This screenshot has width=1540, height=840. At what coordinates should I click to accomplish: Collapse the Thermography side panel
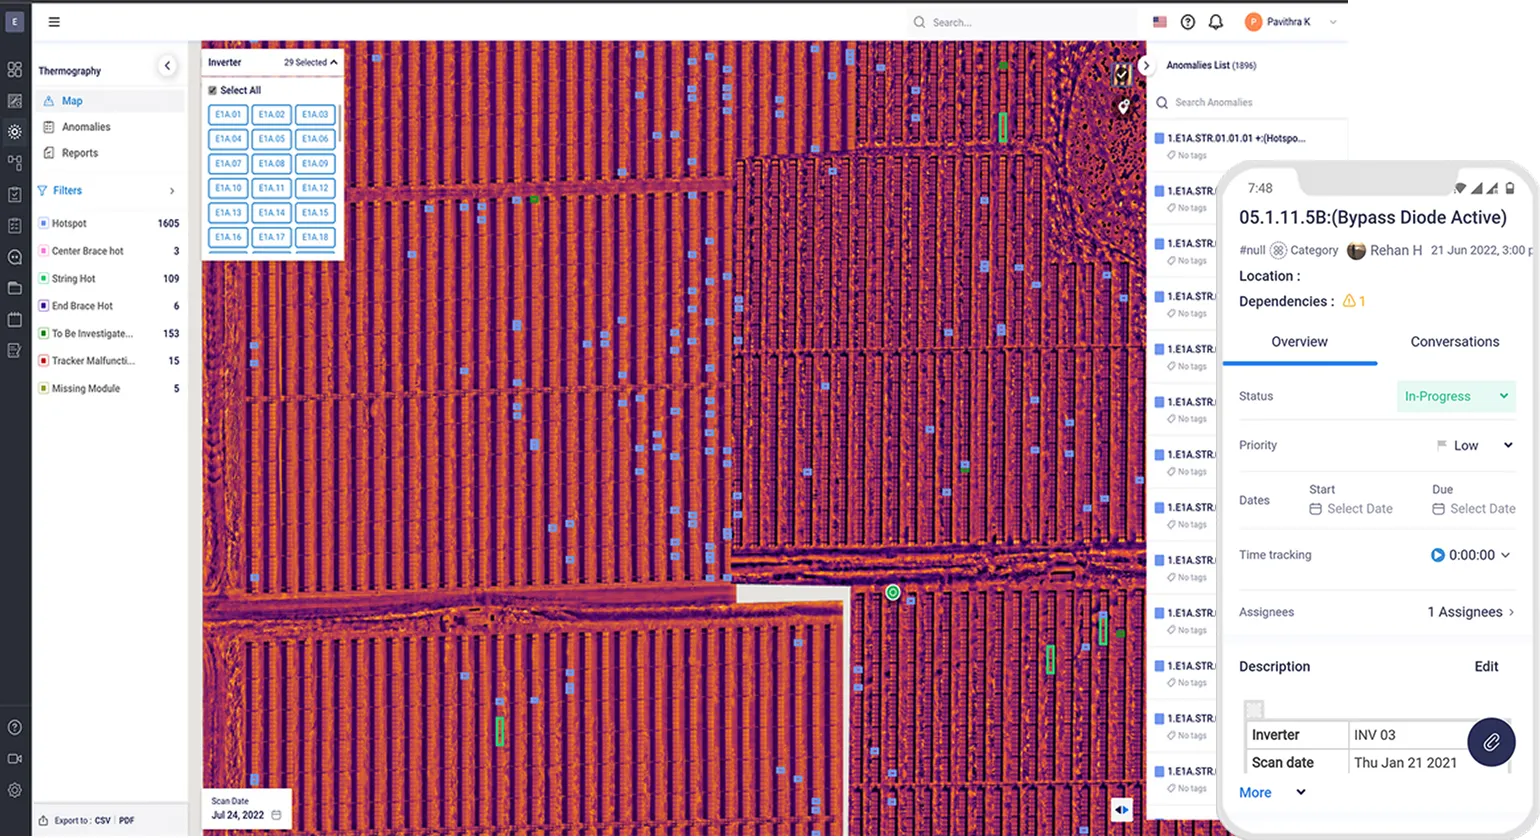[x=167, y=66]
